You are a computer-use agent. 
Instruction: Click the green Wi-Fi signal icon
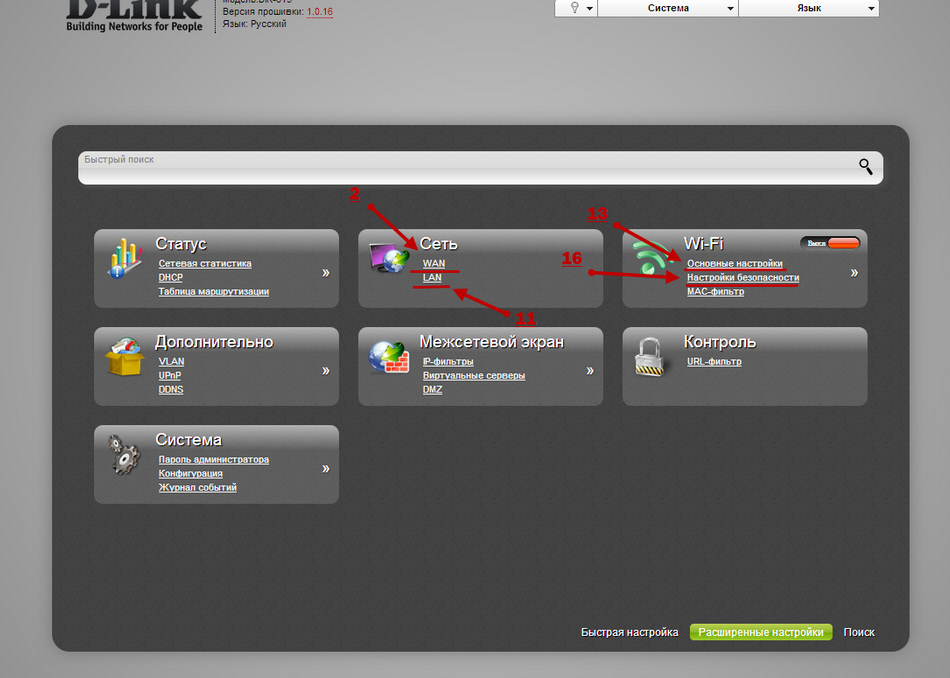tap(652, 258)
